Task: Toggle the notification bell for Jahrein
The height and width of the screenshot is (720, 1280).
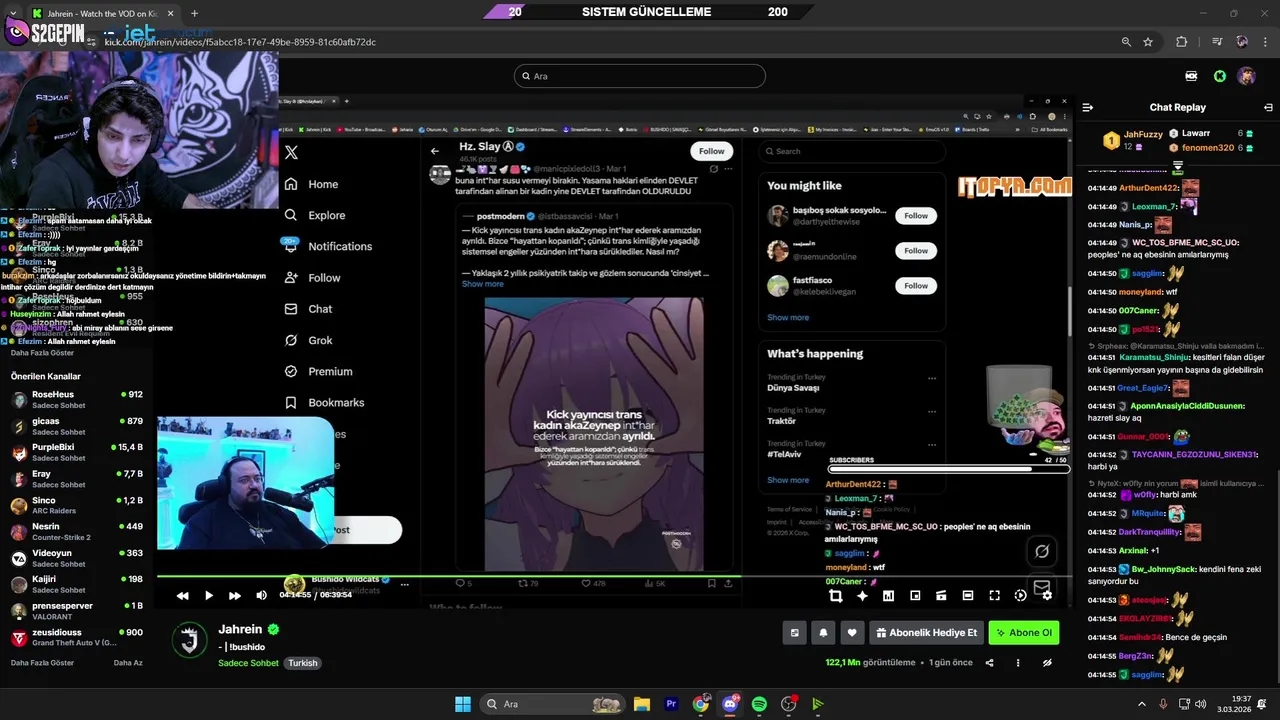Action: click(823, 633)
